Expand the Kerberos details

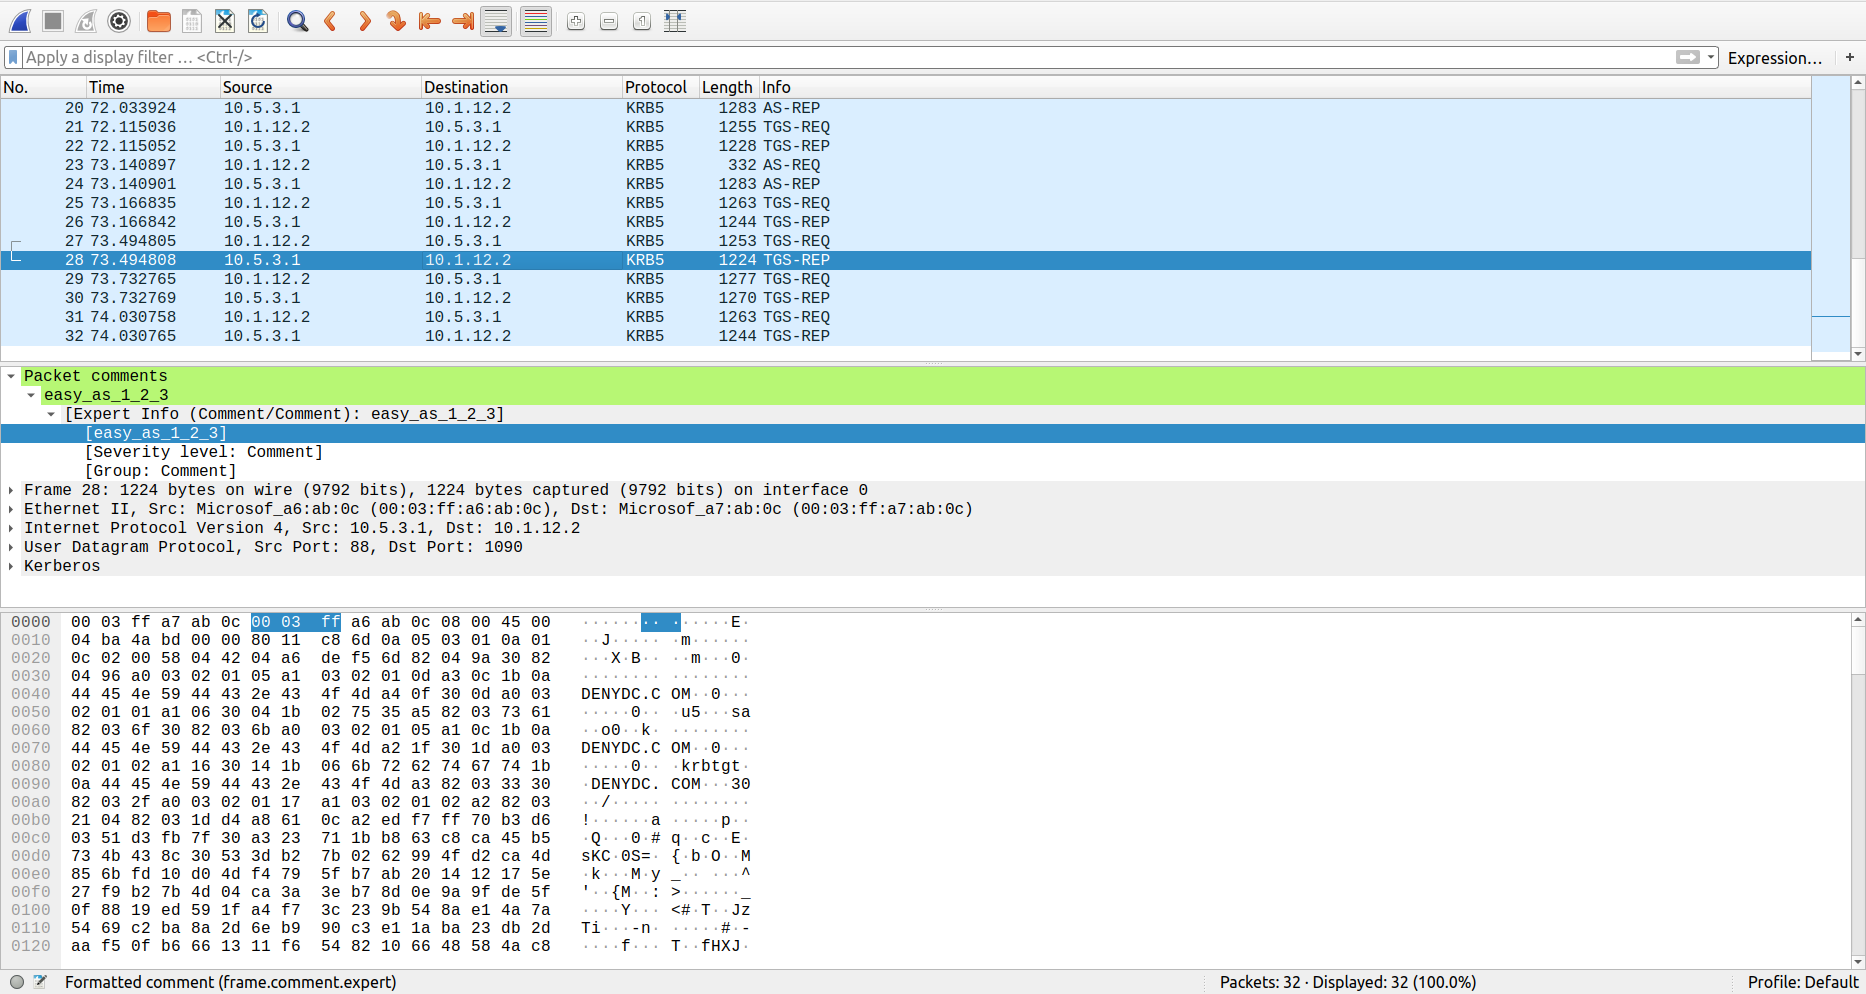11,566
